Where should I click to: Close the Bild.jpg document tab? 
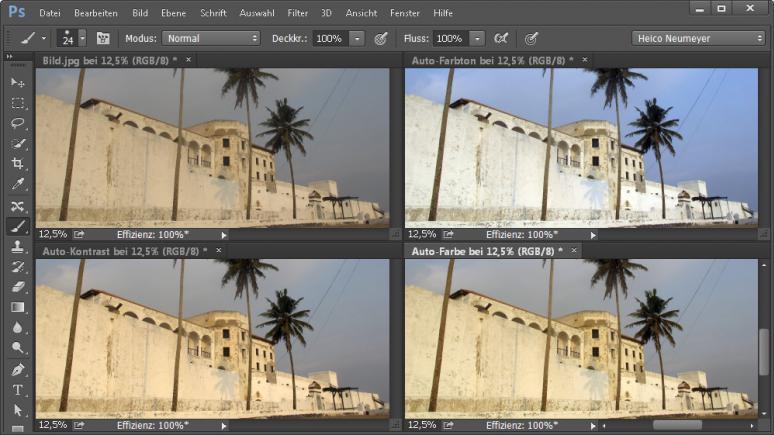(x=188, y=60)
